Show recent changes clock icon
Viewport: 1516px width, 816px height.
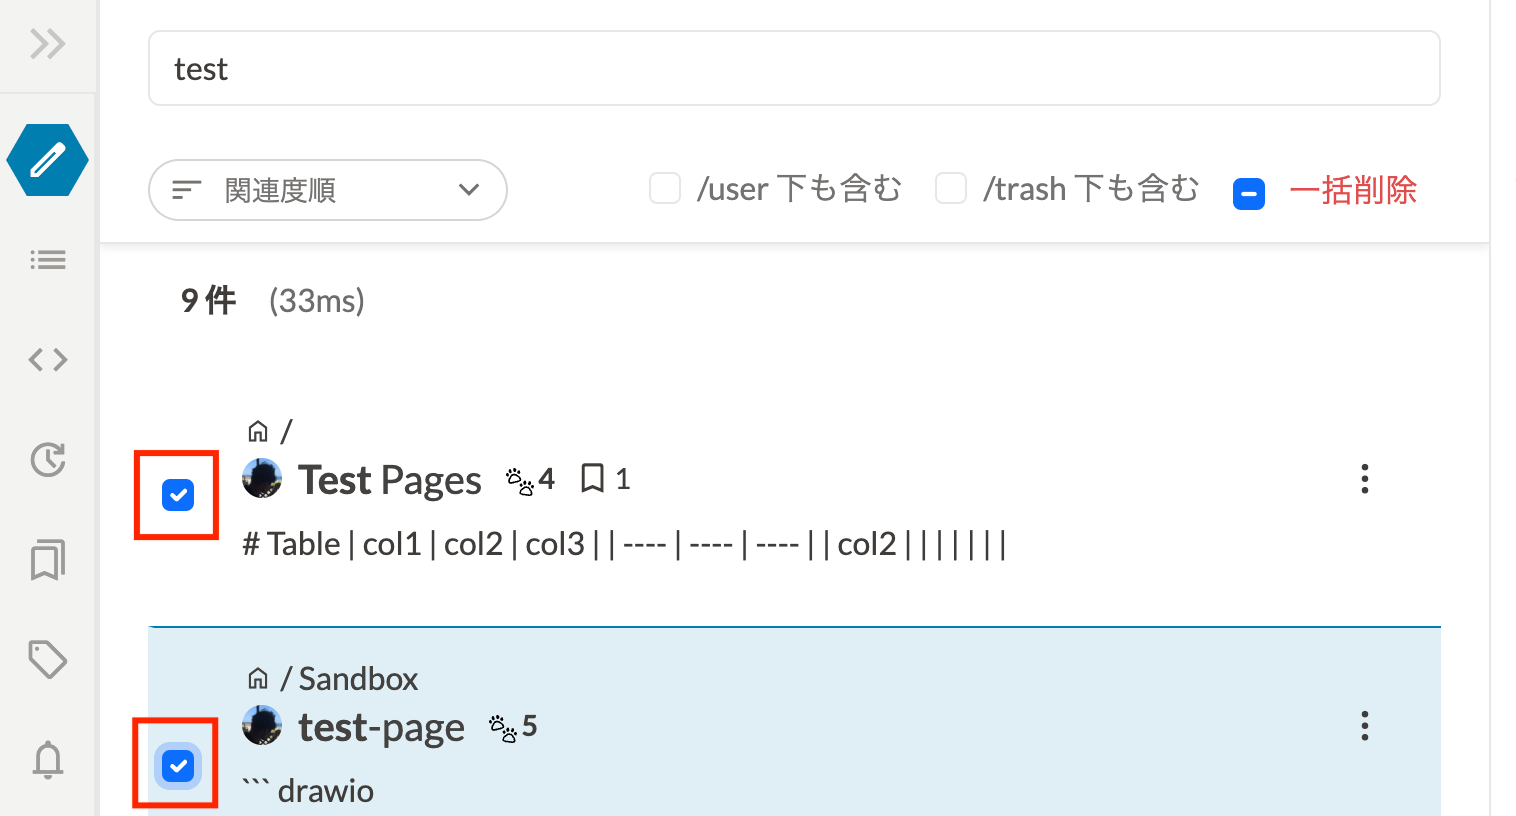[47, 459]
